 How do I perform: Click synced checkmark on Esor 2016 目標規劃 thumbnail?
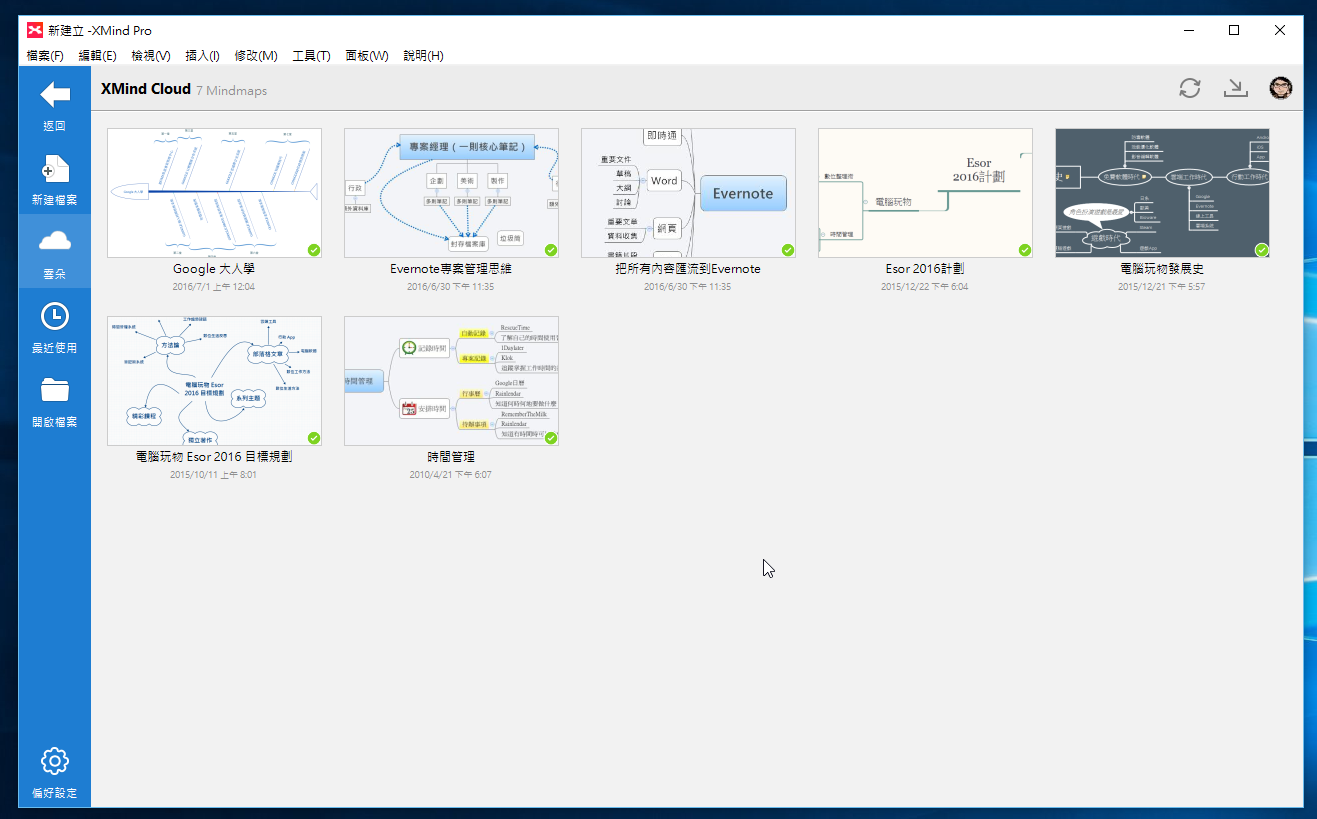click(314, 438)
